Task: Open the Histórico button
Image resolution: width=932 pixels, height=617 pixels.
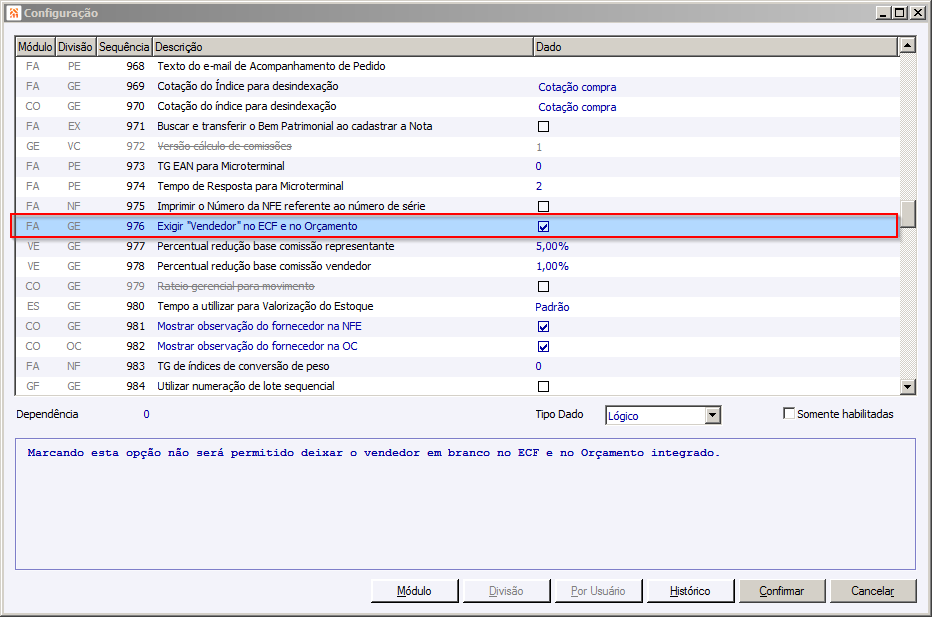Action: [x=690, y=591]
